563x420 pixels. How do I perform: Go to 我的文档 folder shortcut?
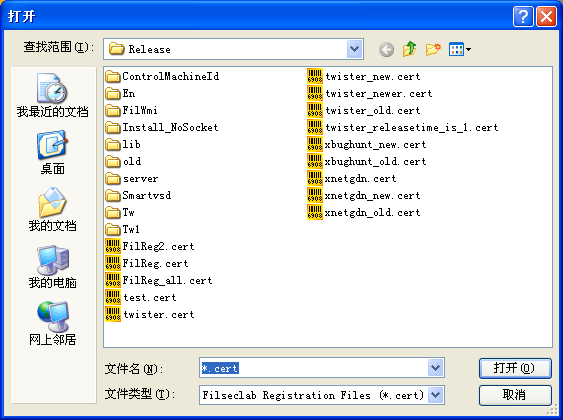52,209
